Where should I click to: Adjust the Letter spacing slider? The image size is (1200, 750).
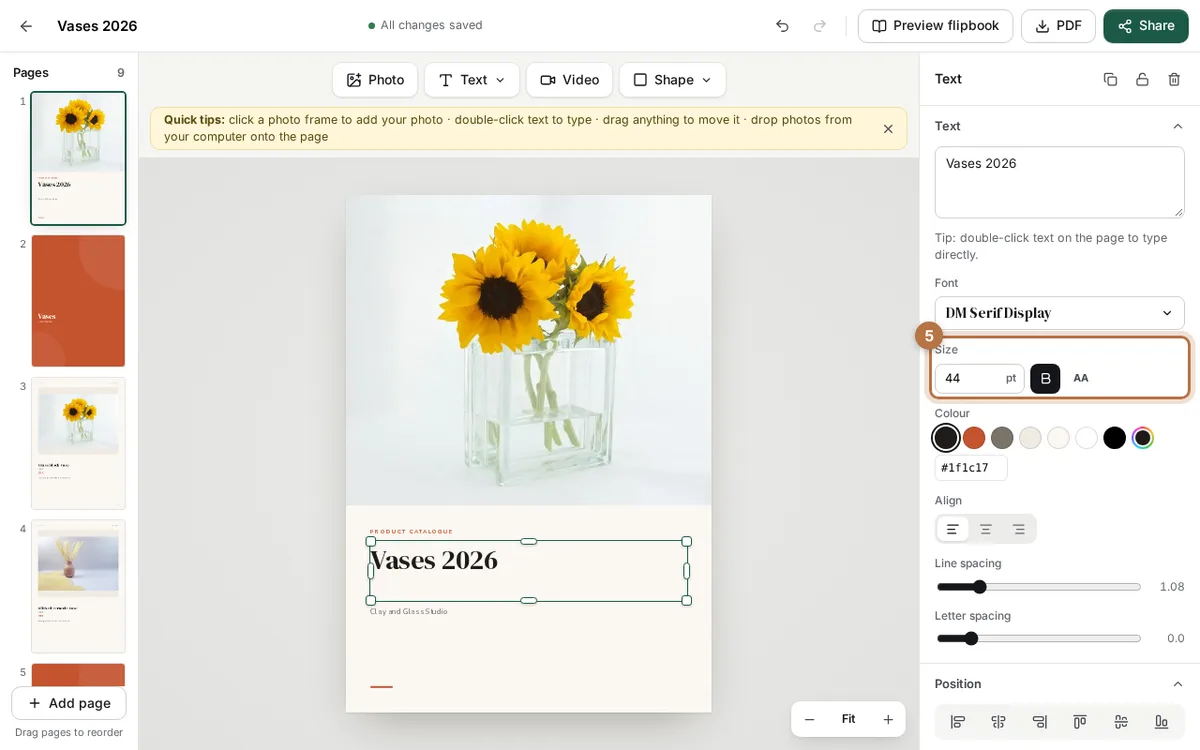[1039, 638]
